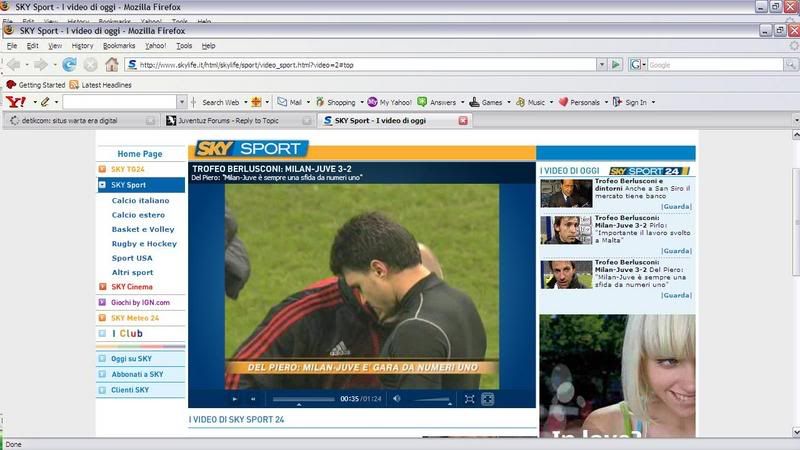The image size is (800, 450).
Task: Open the Bookmarks menu
Action: click(x=119, y=45)
